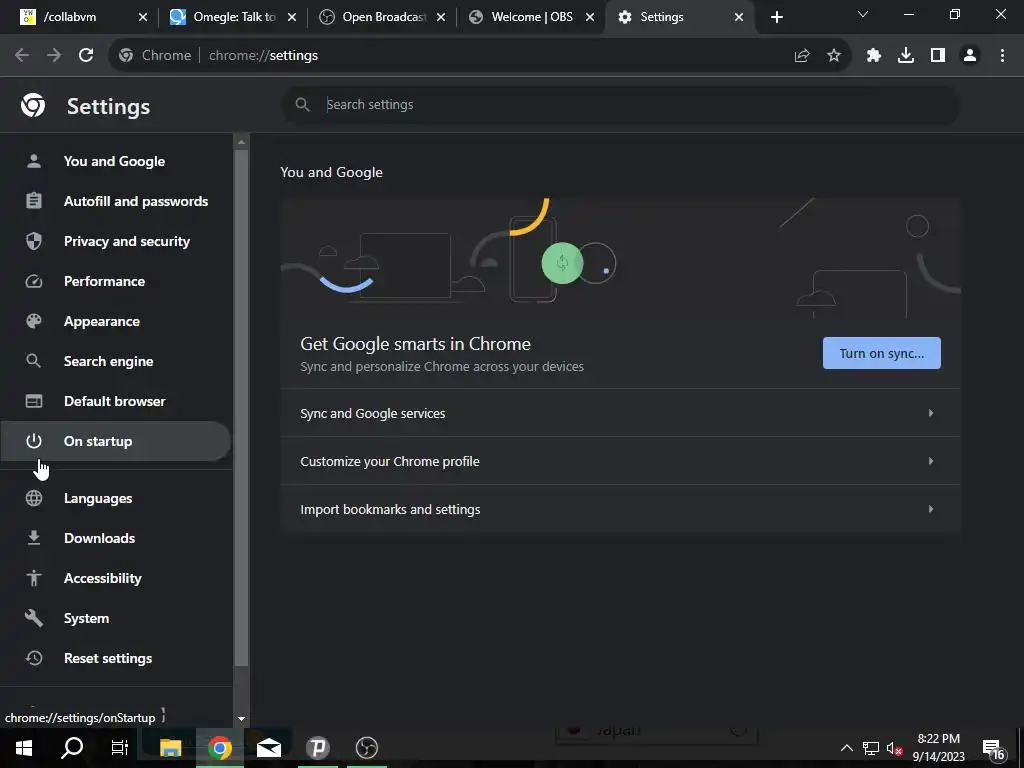The width and height of the screenshot is (1024, 768).
Task: Close the Omegle tab
Action: [x=292, y=17]
